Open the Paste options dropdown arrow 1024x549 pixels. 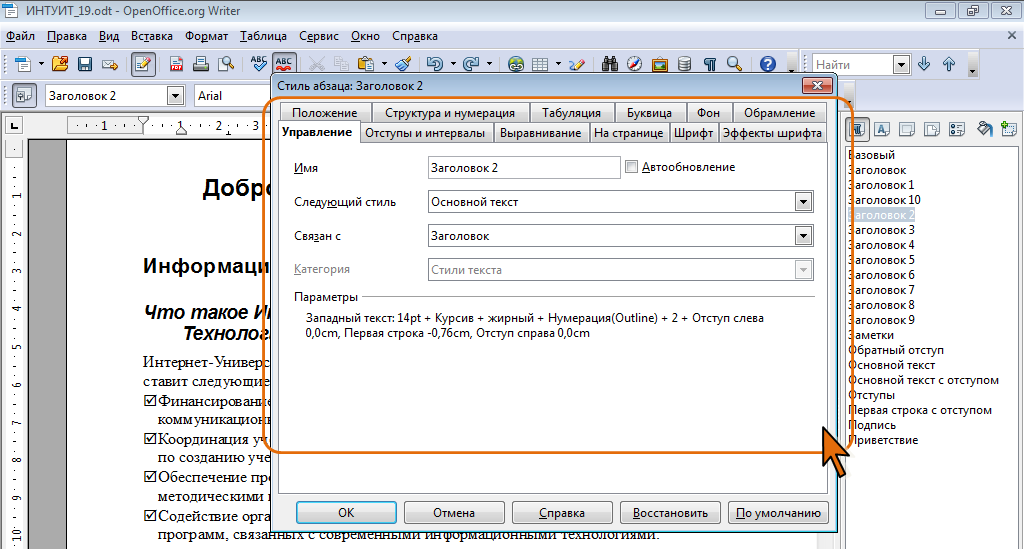click(384, 64)
